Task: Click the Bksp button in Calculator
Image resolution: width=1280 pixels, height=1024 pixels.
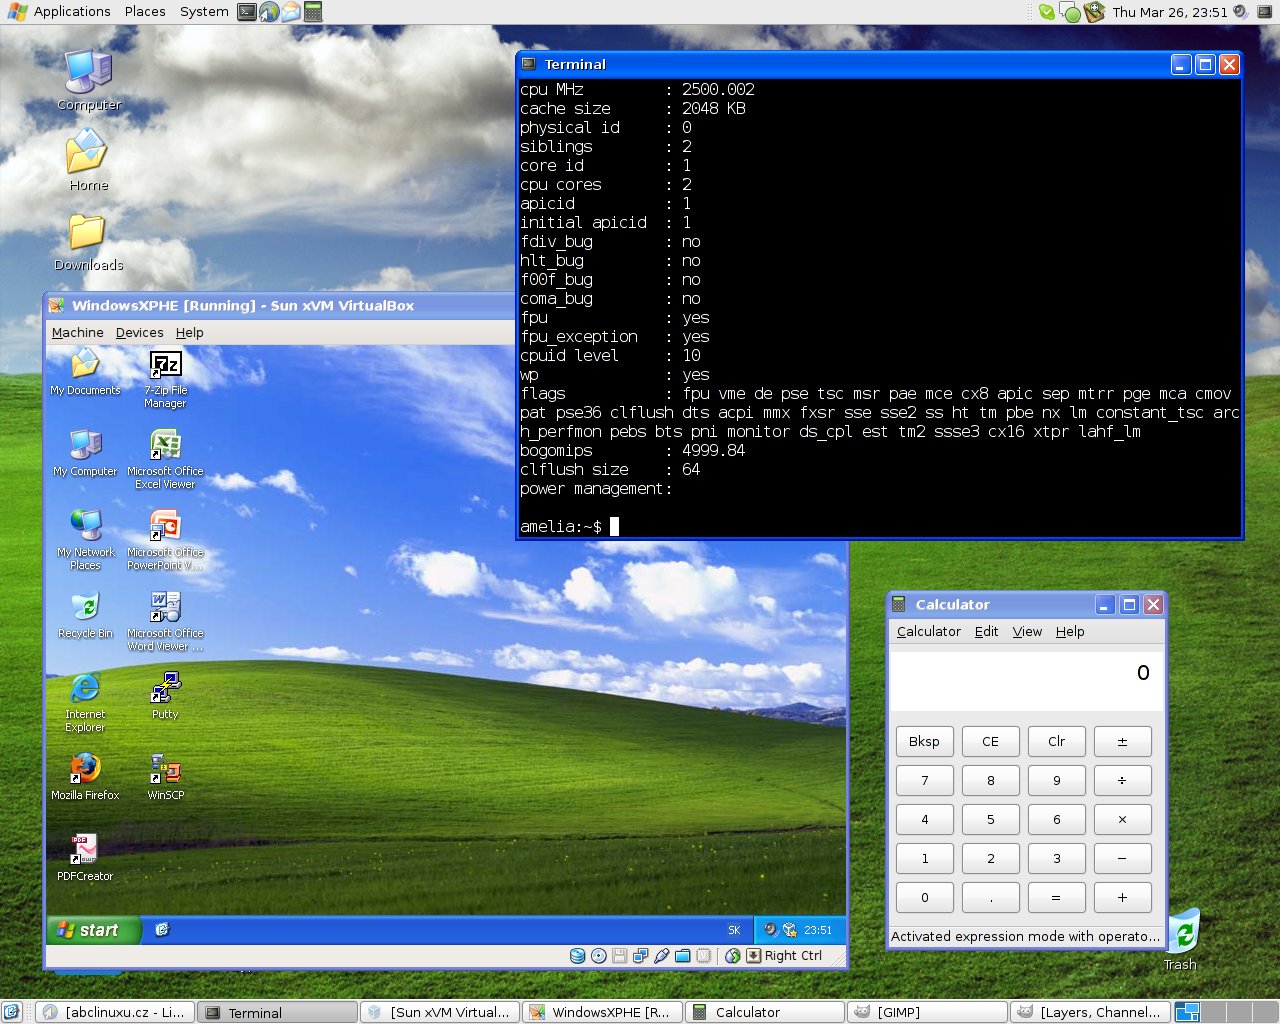Action: coord(924,741)
